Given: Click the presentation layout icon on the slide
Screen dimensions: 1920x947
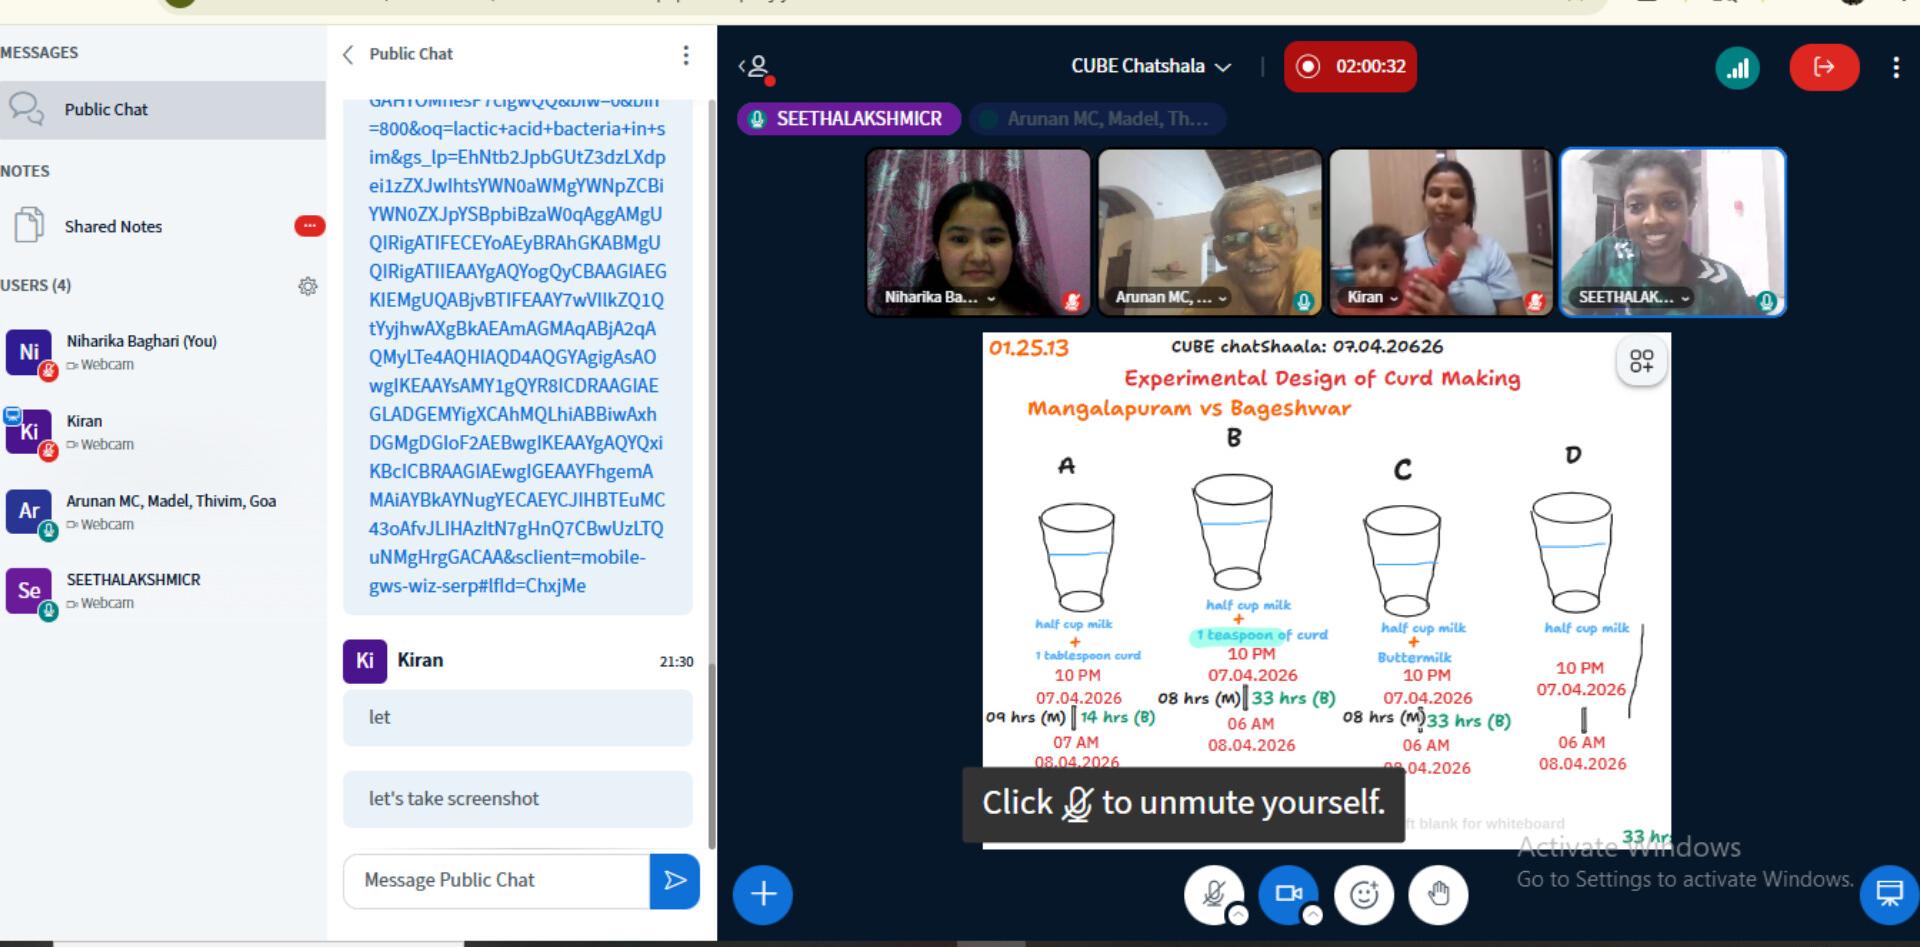Looking at the screenshot, I should pyautogui.click(x=1641, y=361).
